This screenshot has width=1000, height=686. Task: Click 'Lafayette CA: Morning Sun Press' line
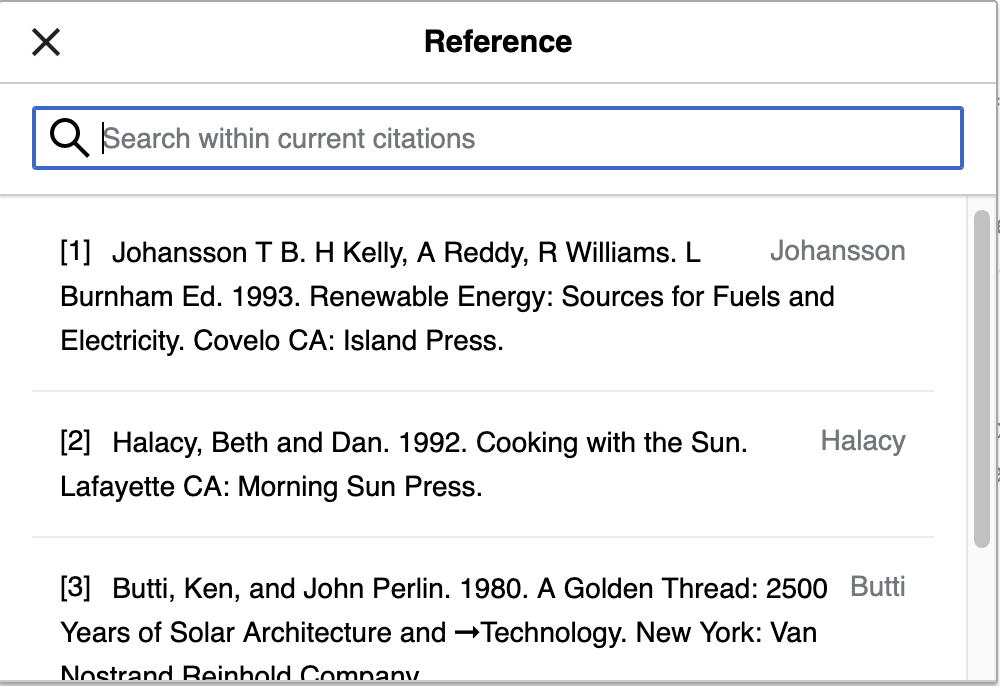pyautogui.click(x=271, y=487)
